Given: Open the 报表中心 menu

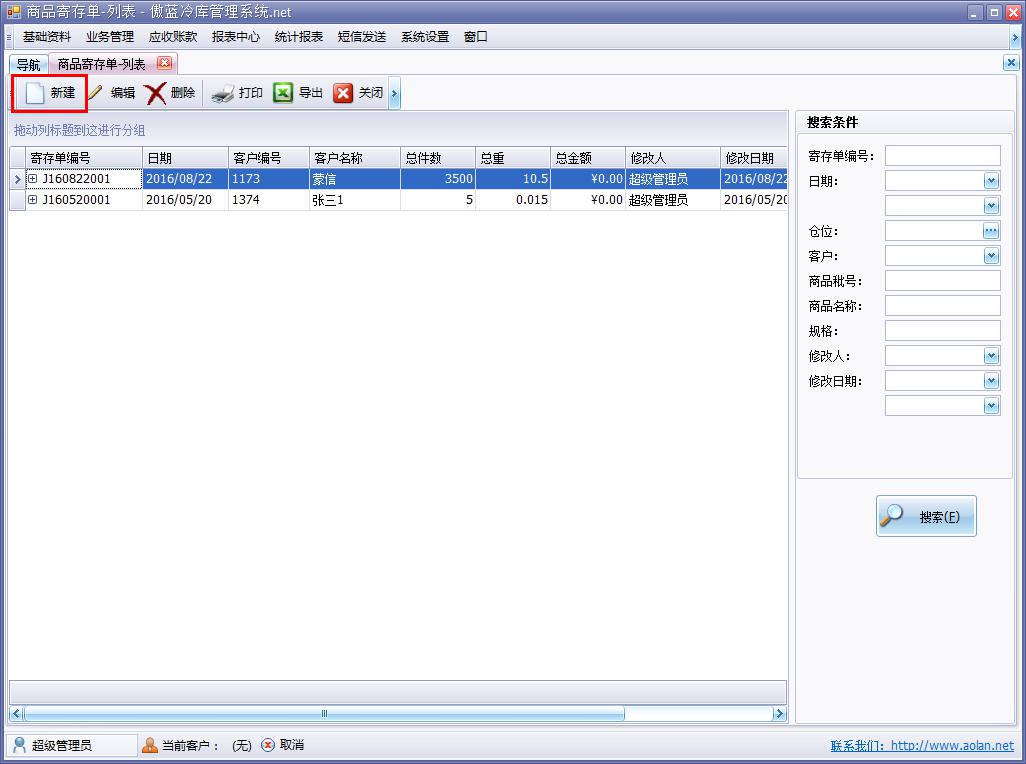Looking at the screenshot, I should (x=236, y=37).
